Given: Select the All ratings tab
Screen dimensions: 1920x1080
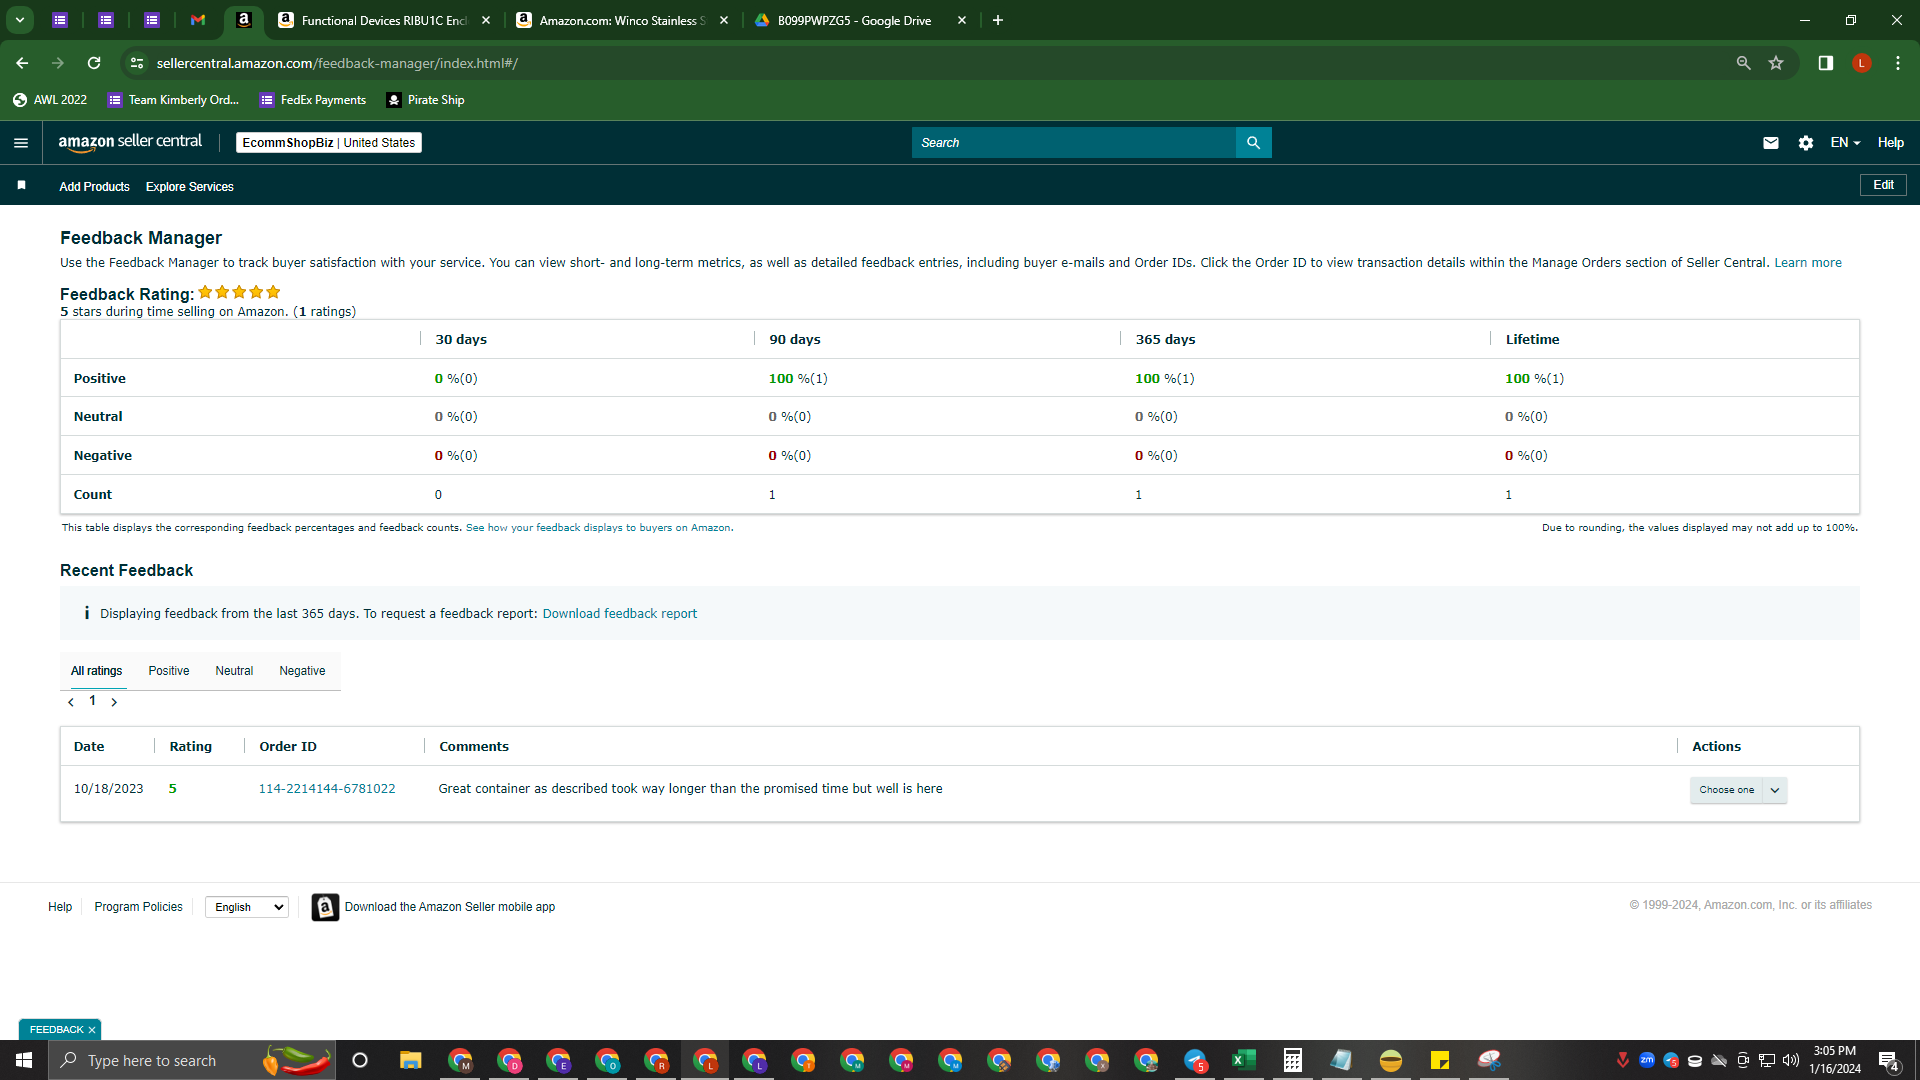Looking at the screenshot, I should click(x=96, y=671).
